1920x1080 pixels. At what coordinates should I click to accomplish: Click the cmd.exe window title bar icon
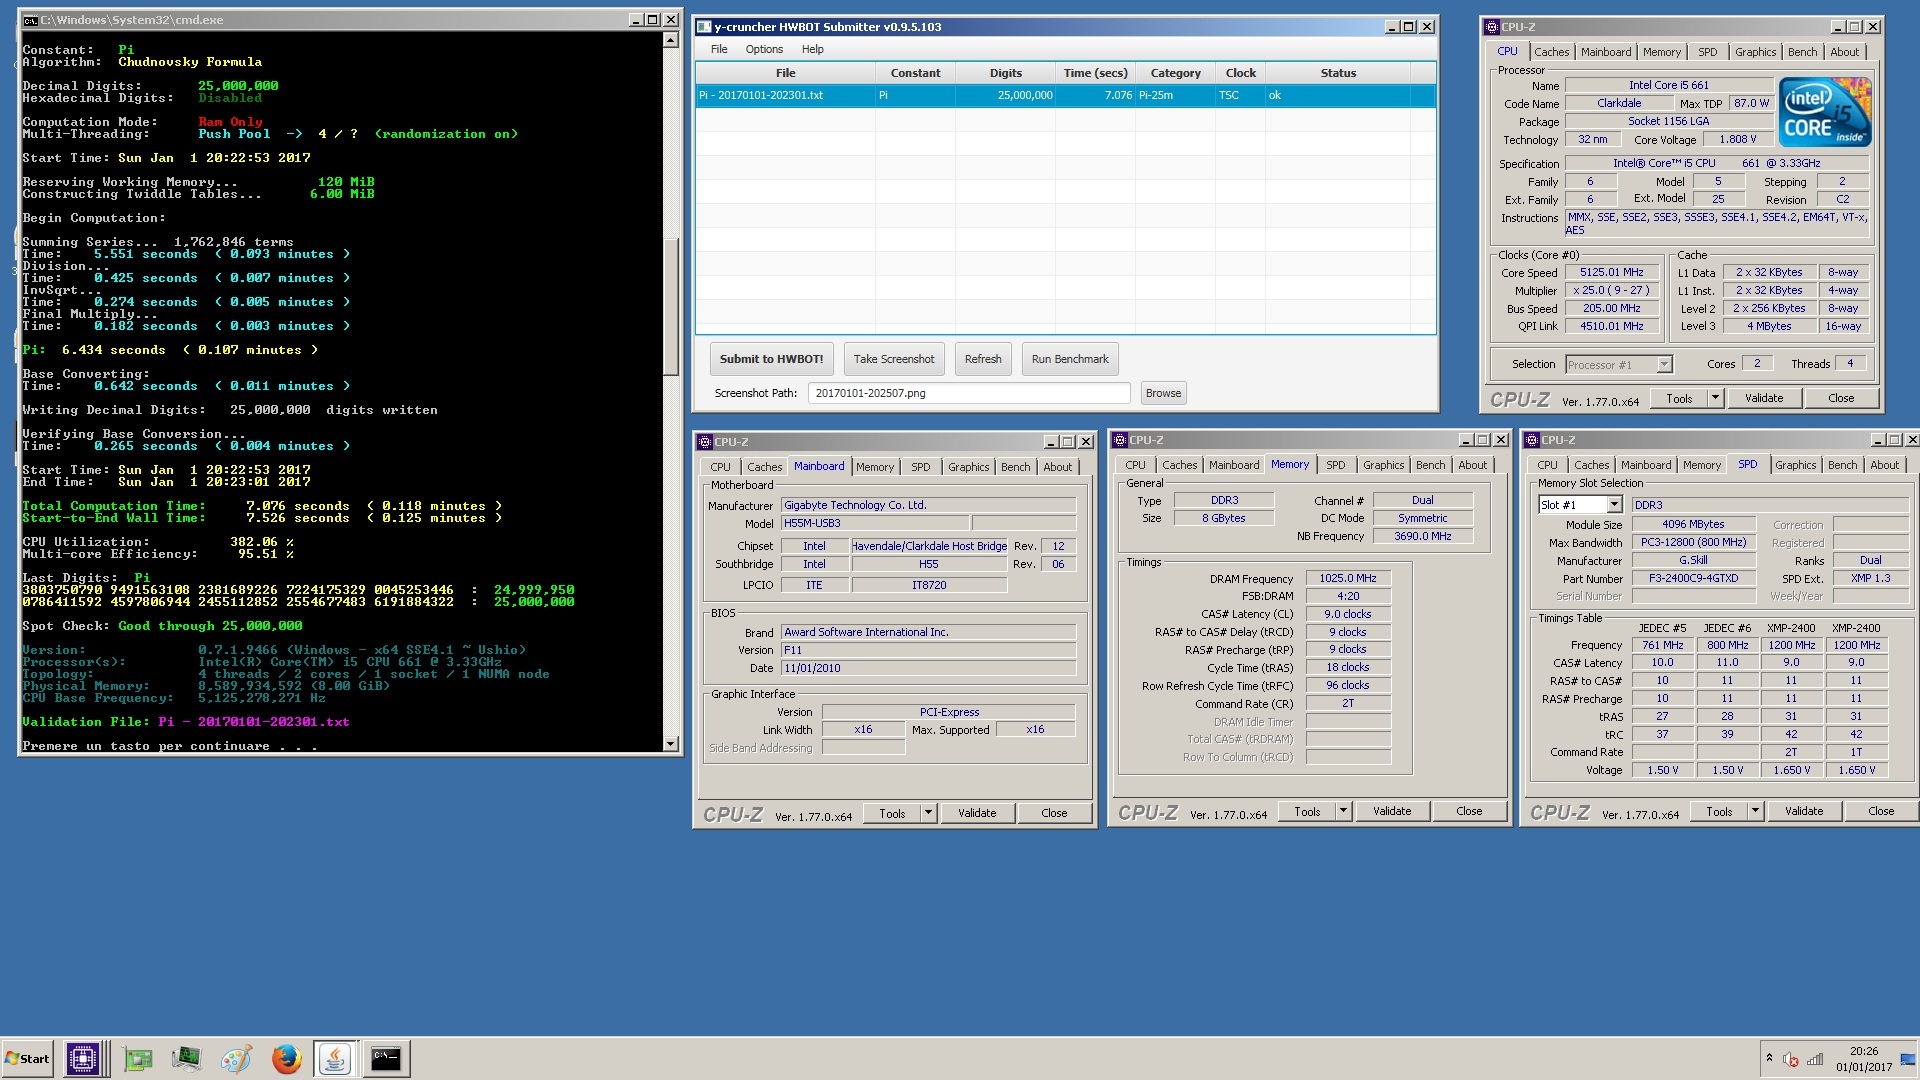[30, 20]
